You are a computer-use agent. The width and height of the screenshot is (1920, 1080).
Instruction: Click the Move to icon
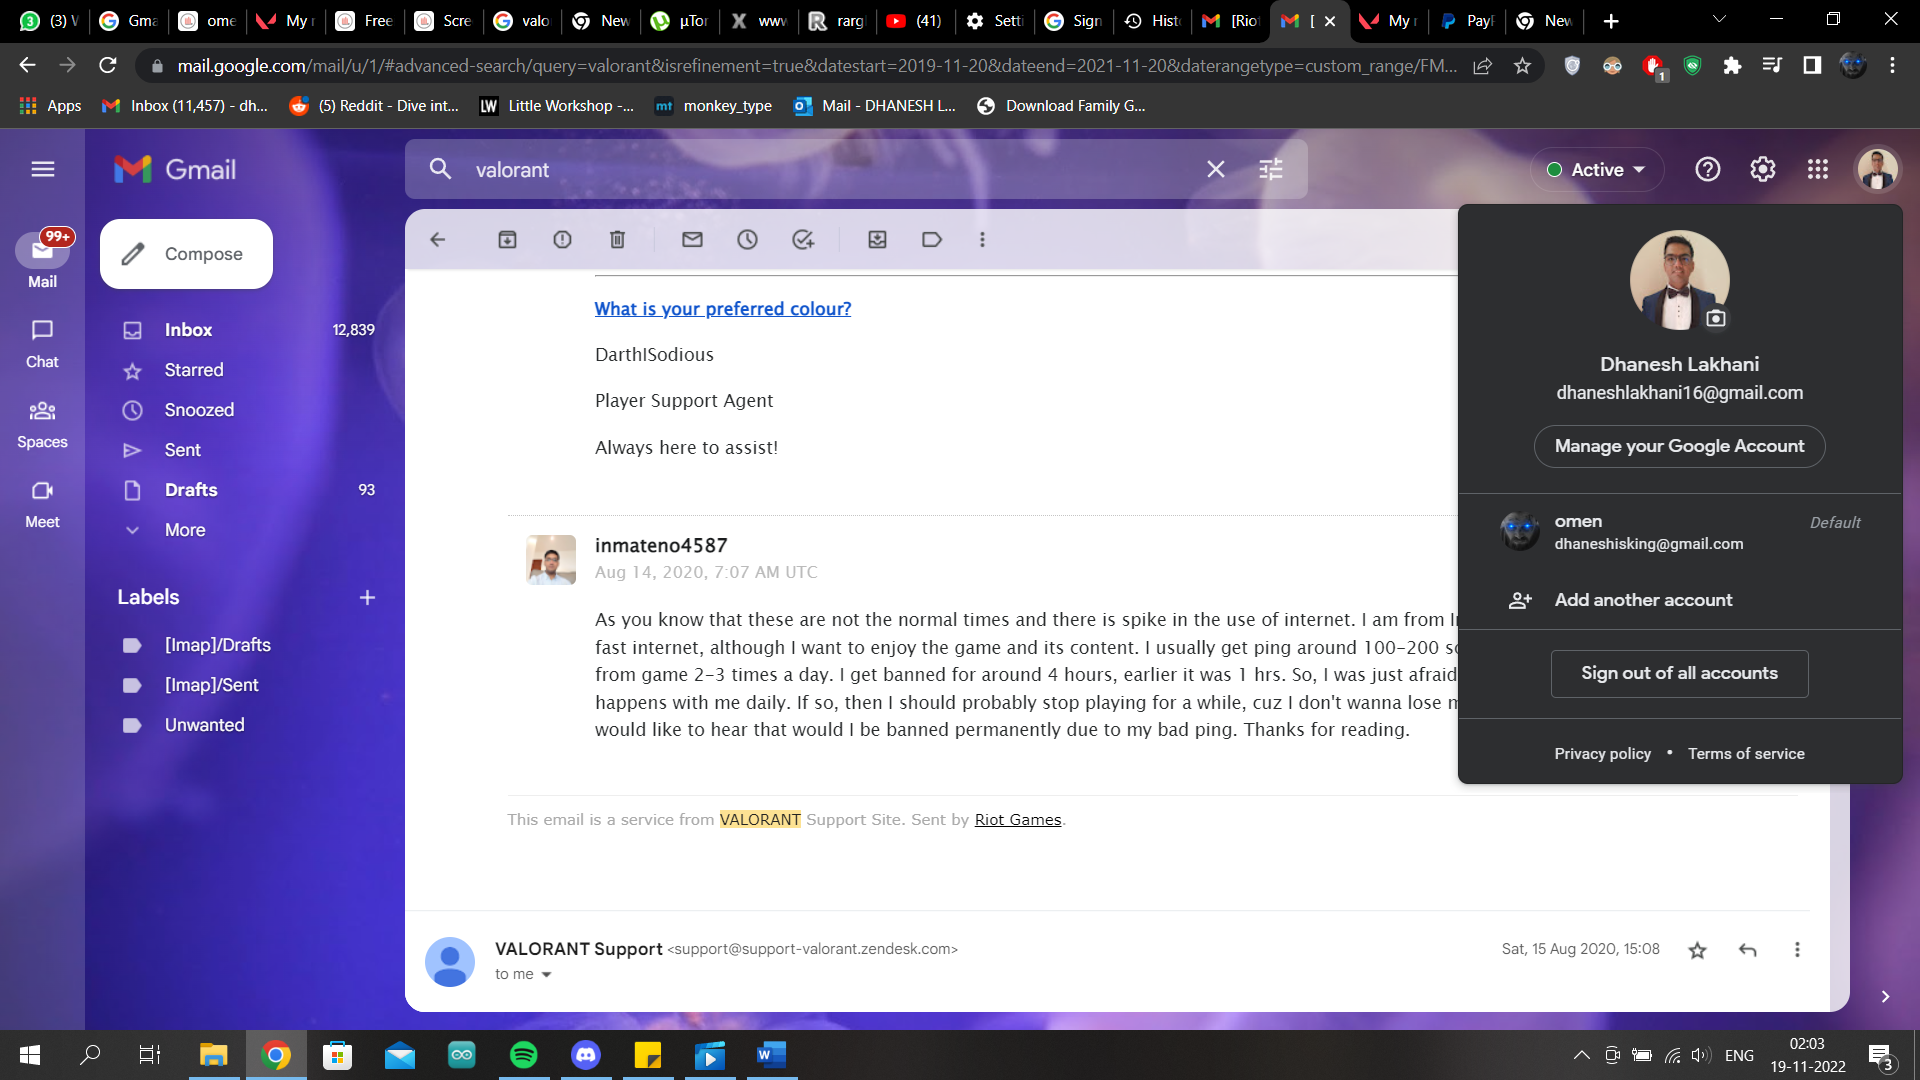point(878,240)
